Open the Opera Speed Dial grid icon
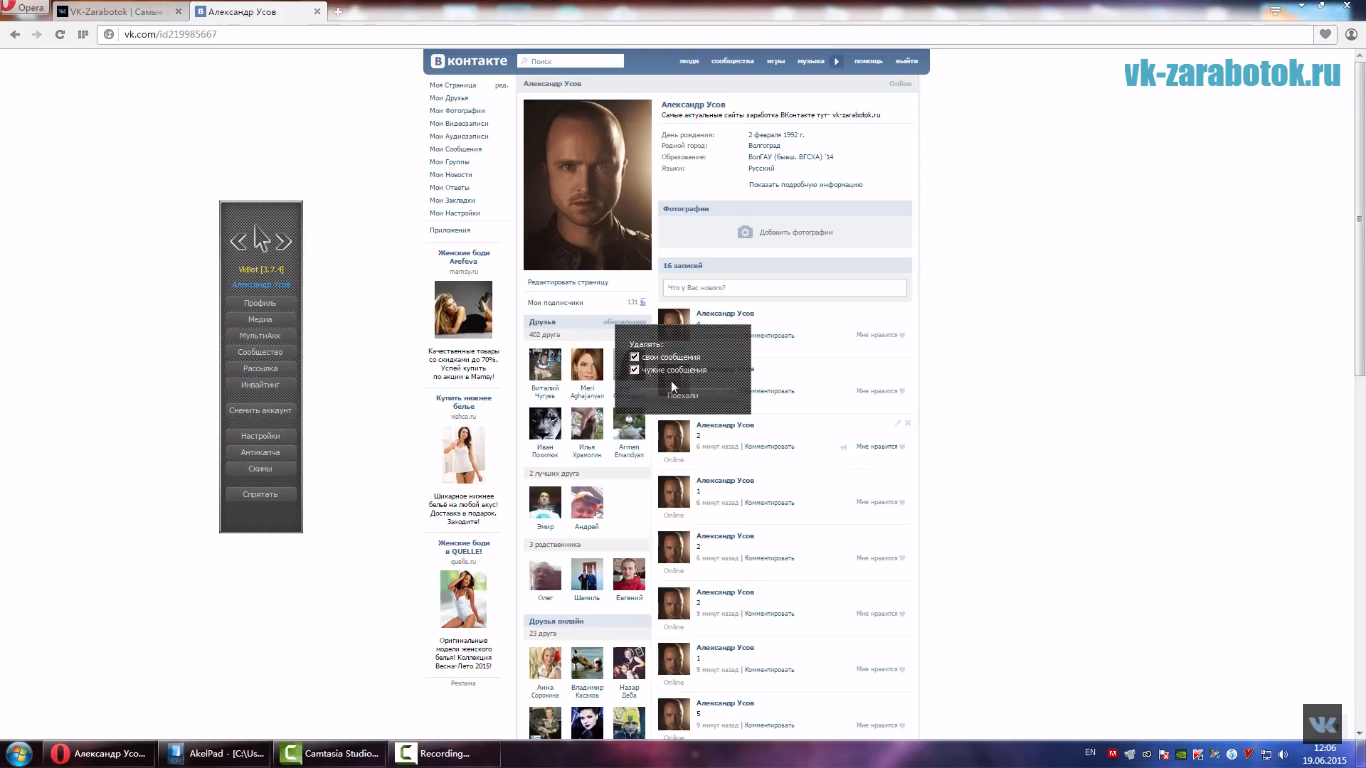The height and width of the screenshot is (768, 1366). (x=83, y=34)
